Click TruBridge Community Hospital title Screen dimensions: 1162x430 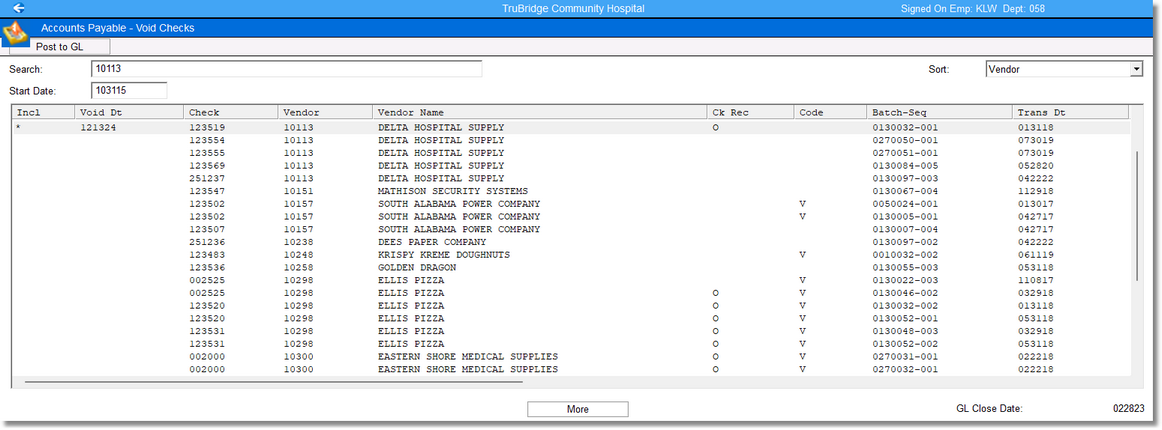573,8
